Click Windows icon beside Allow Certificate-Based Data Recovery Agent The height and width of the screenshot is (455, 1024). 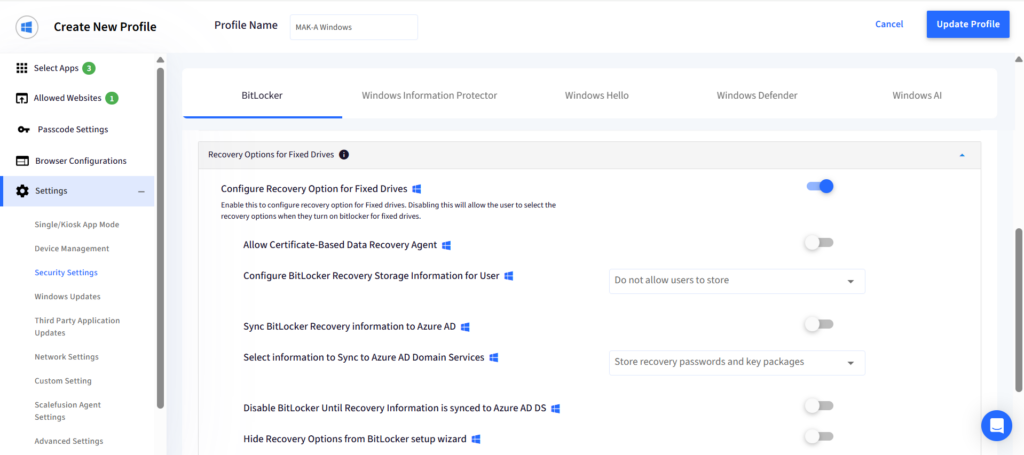[x=447, y=245]
